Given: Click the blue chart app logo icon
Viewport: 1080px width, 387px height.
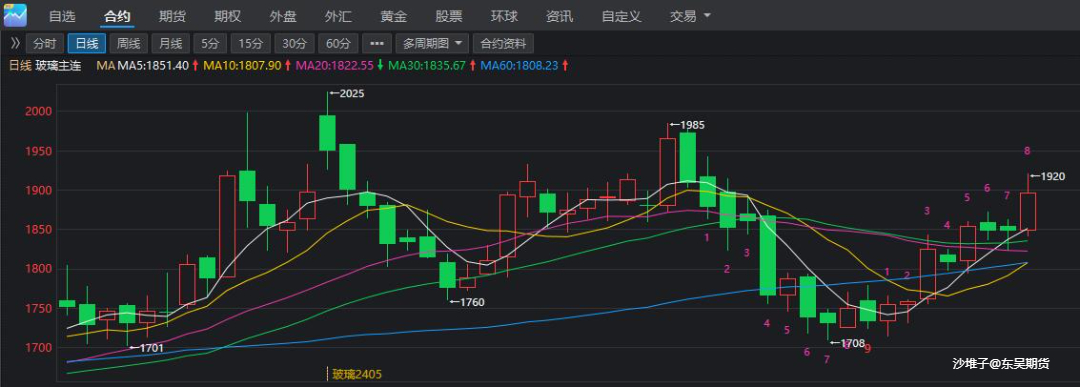Looking at the screenshot, I should coord(15,14).
